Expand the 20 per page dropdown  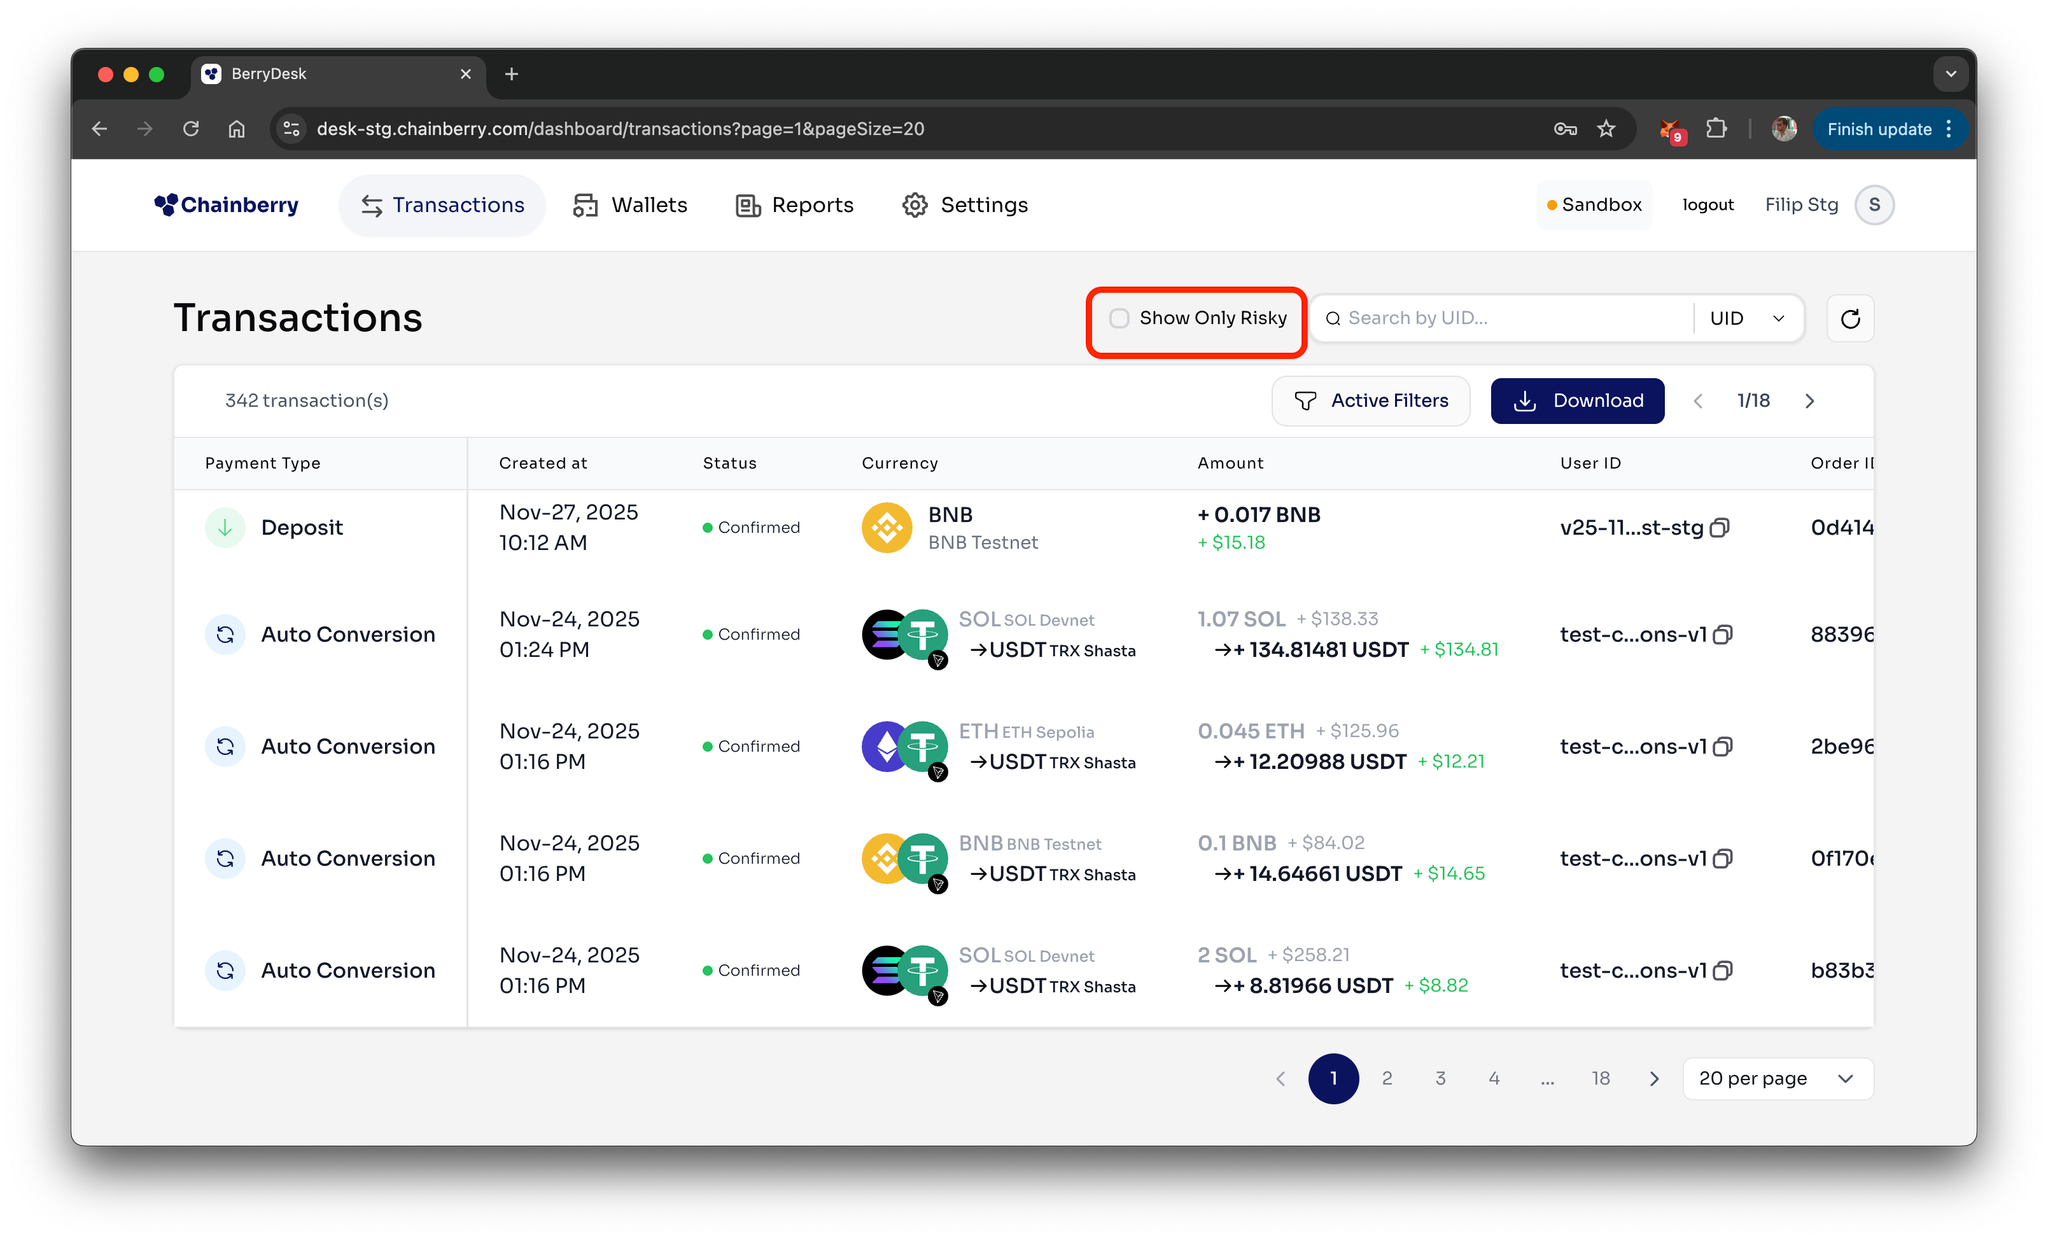pos(1777,1079)
